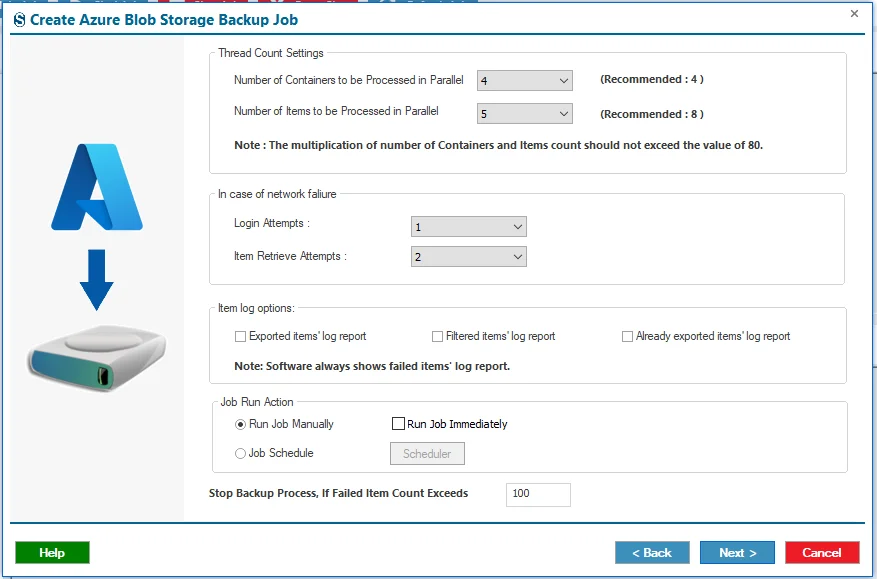The width and height of the screenshot is (877, 579).
Task: Go back with the Back button
Action: coord(652,553)
